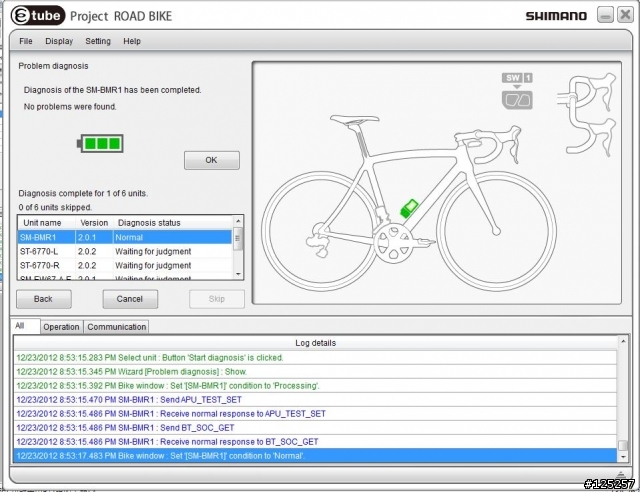Select the ST-6770-R unit row
The image size is (640, 492).
point(124,265)
